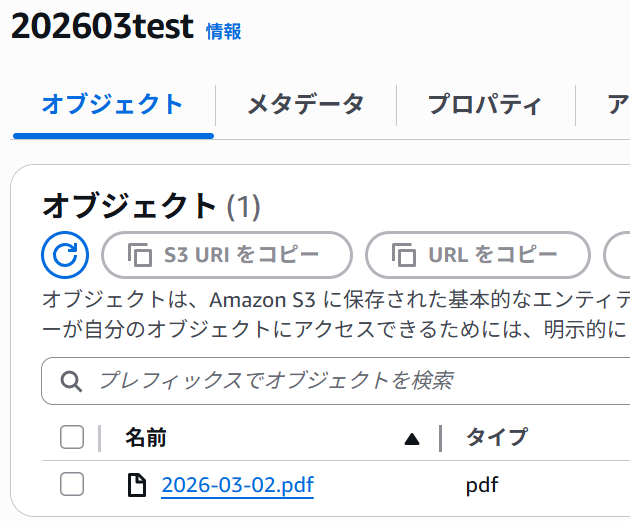
Task: Check the box for 2026-03-02.pdf
Action: click(x=72, y=485)
